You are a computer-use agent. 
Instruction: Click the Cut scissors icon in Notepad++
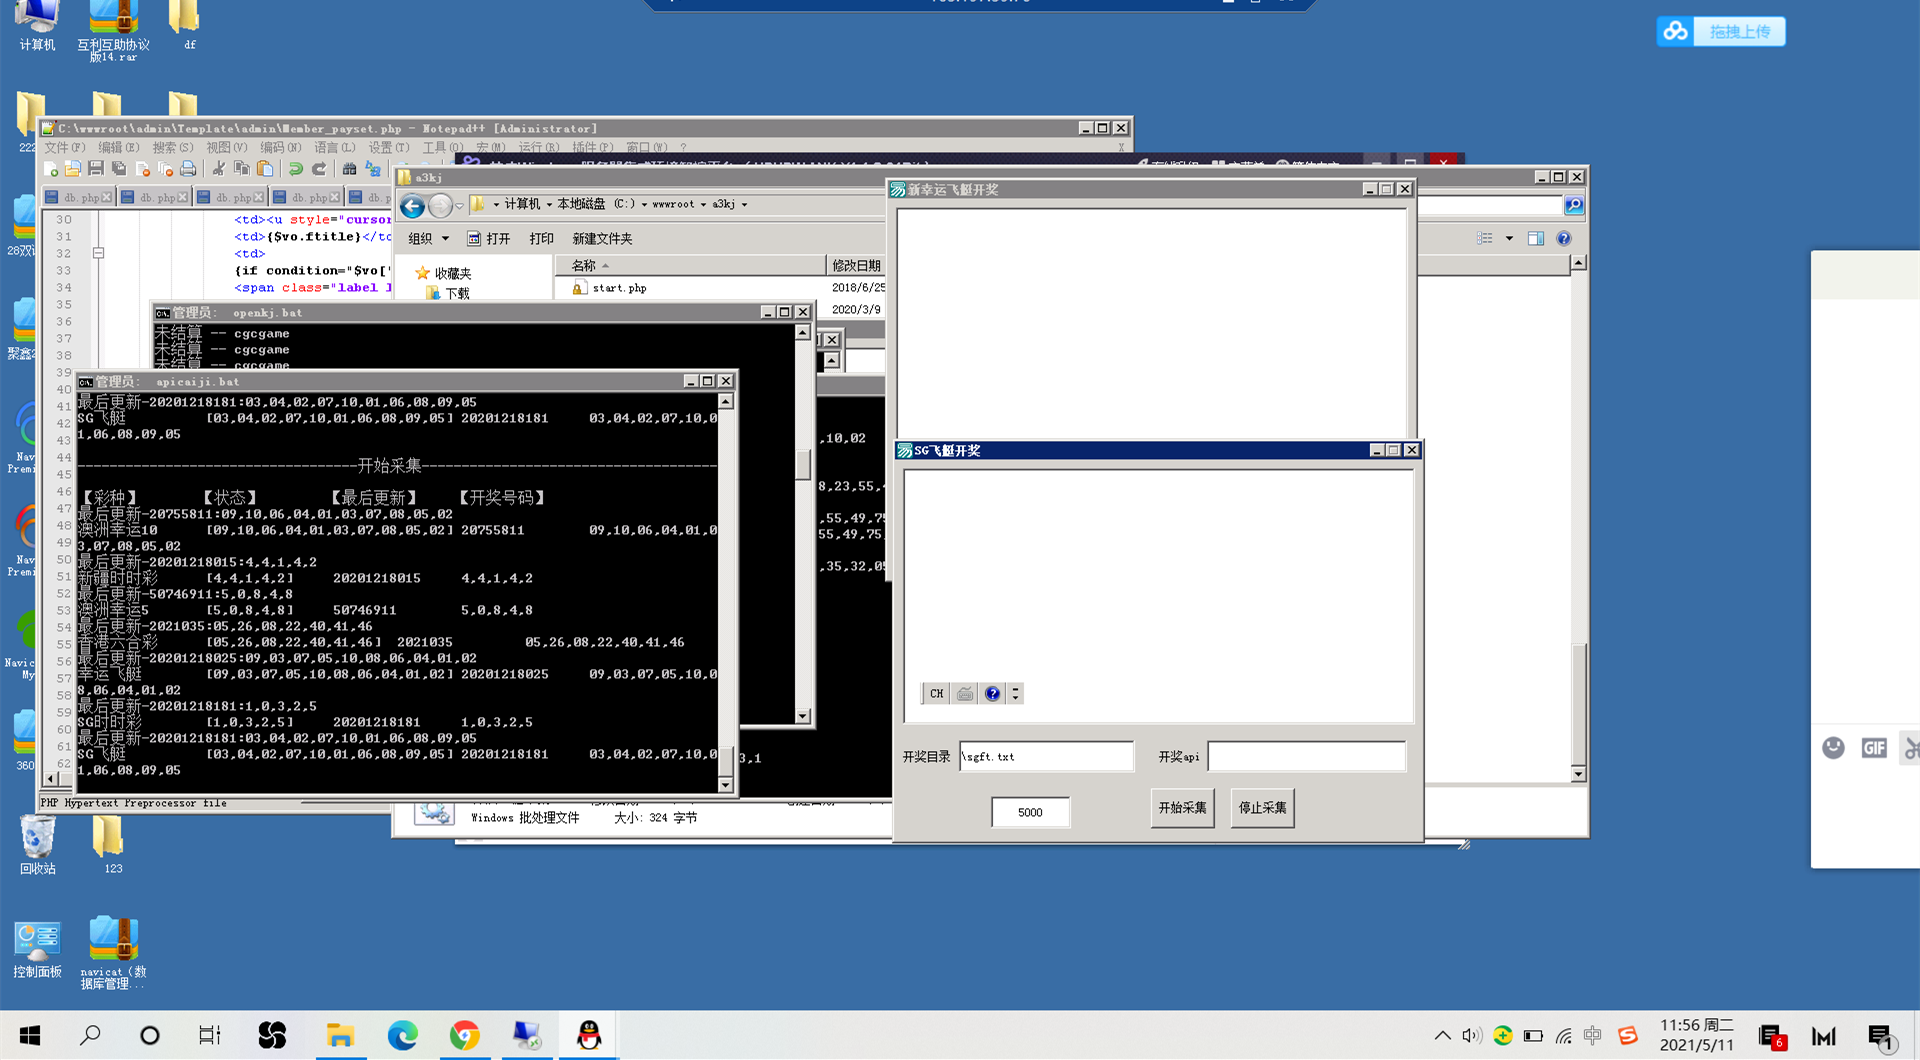pos(218,169)
